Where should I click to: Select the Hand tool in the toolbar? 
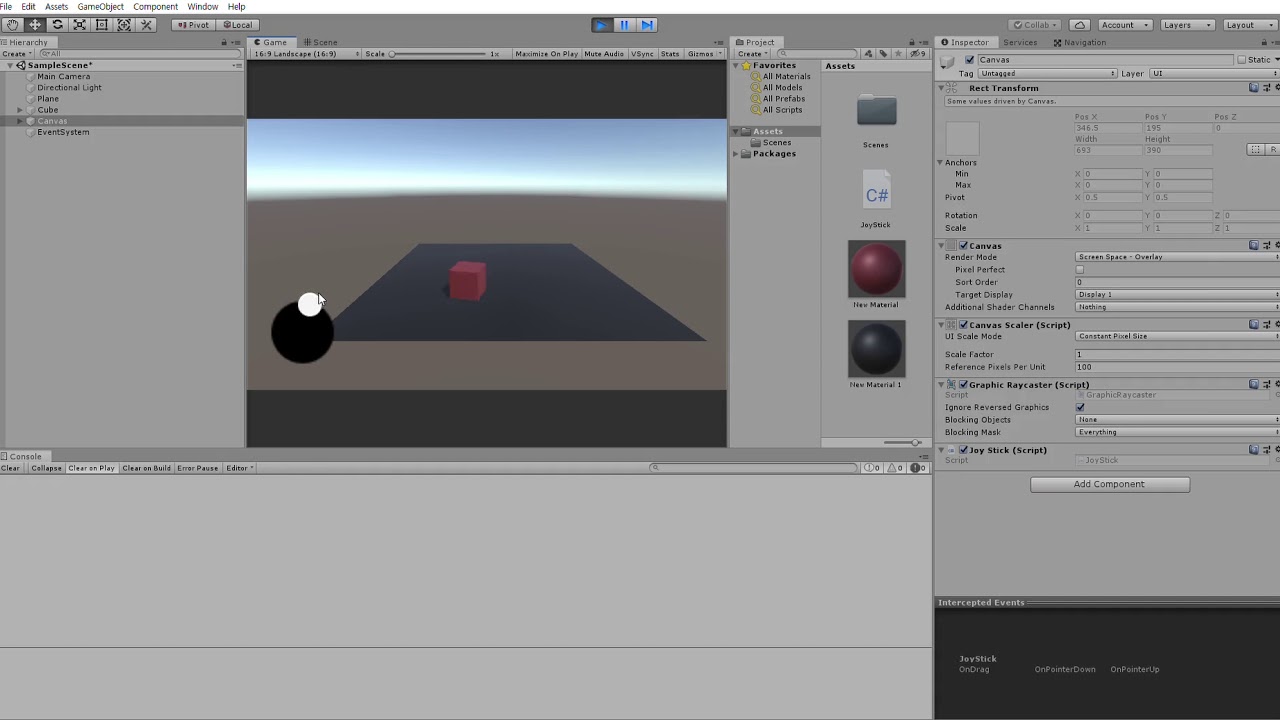(x=13, y=25)
